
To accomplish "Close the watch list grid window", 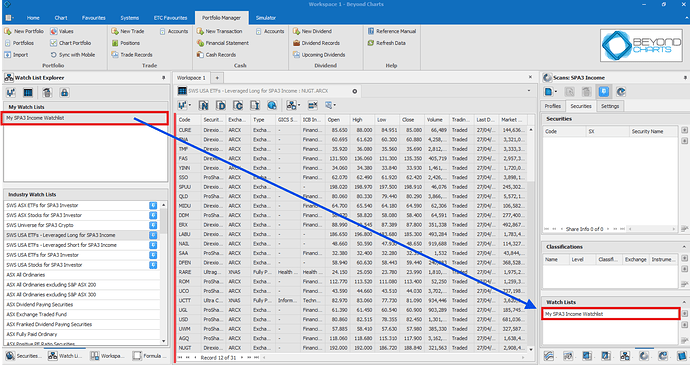I will tap(355, 91).
